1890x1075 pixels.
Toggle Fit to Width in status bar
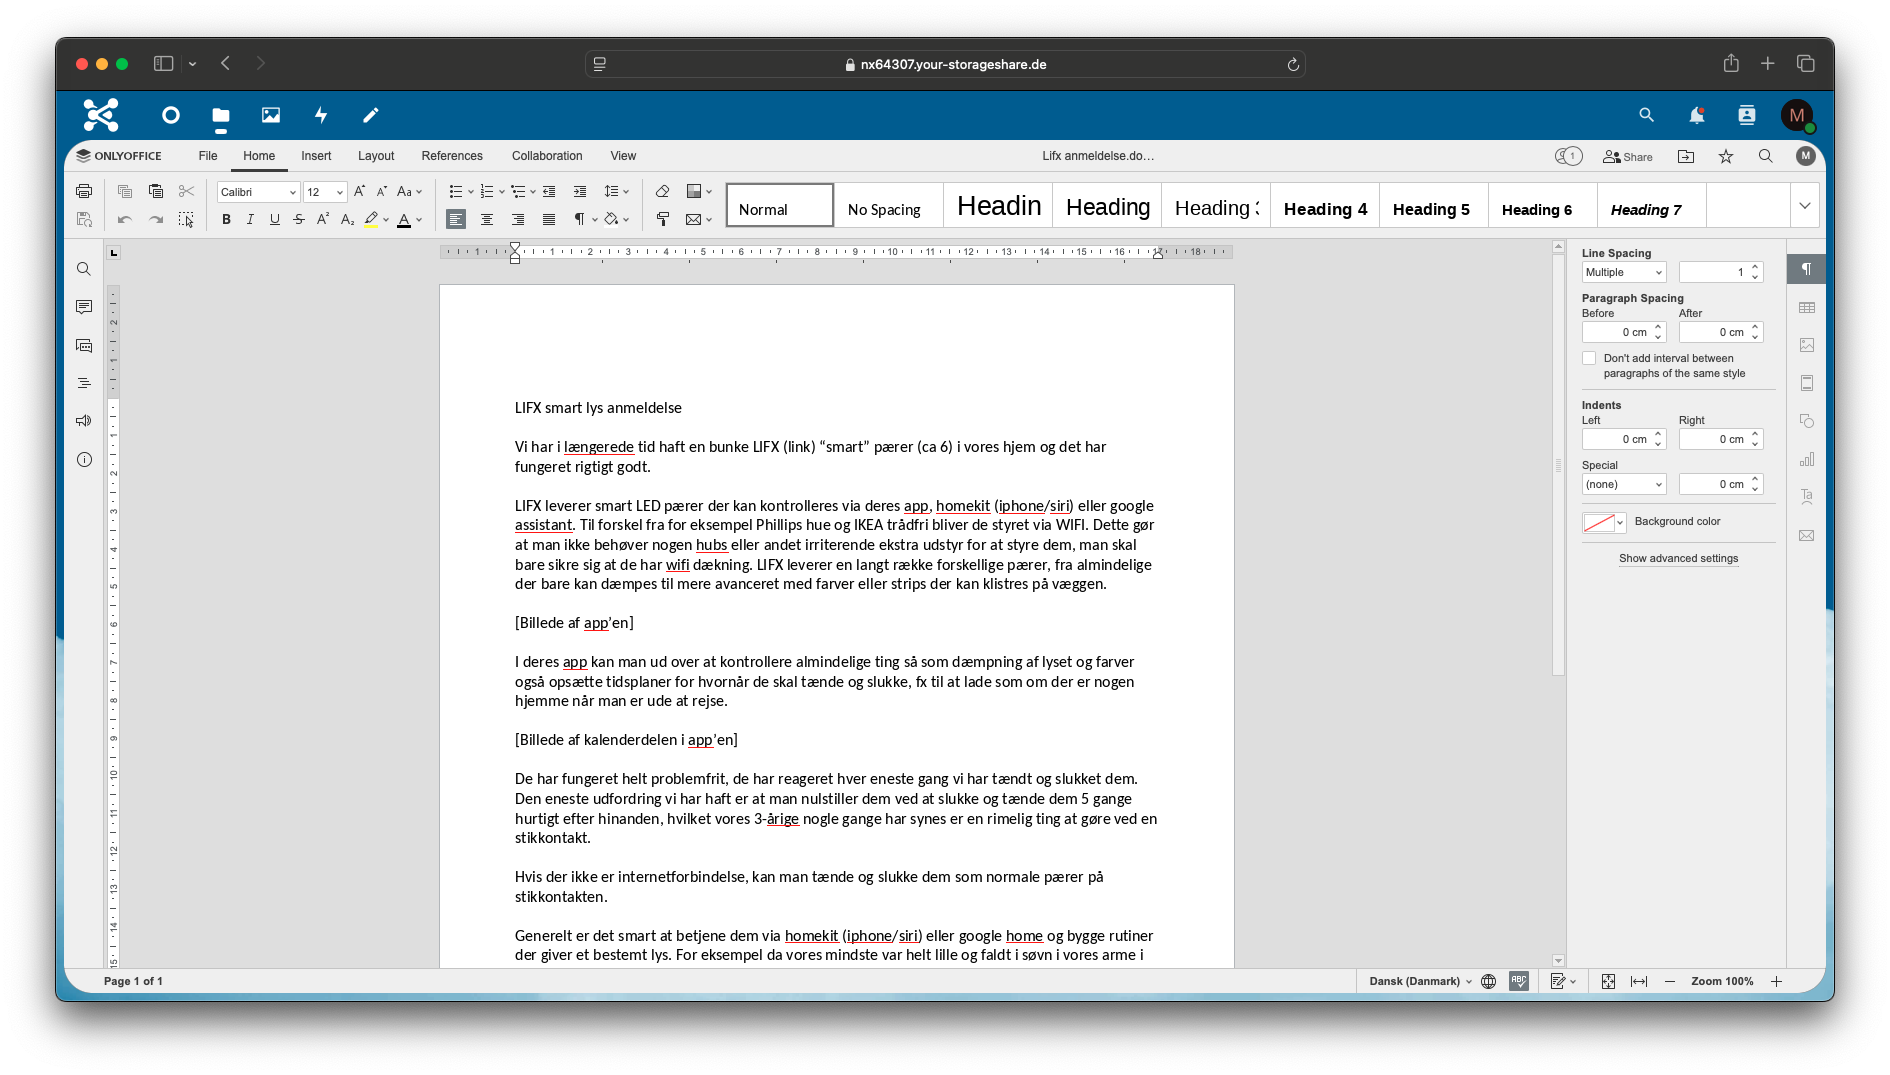1639,981
